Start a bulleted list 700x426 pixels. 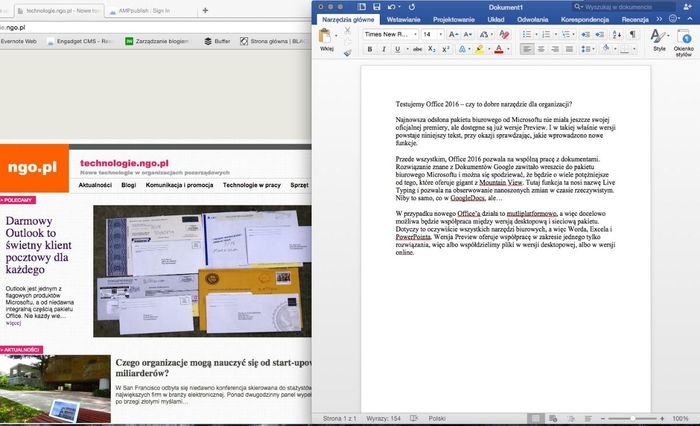[528, 34]
